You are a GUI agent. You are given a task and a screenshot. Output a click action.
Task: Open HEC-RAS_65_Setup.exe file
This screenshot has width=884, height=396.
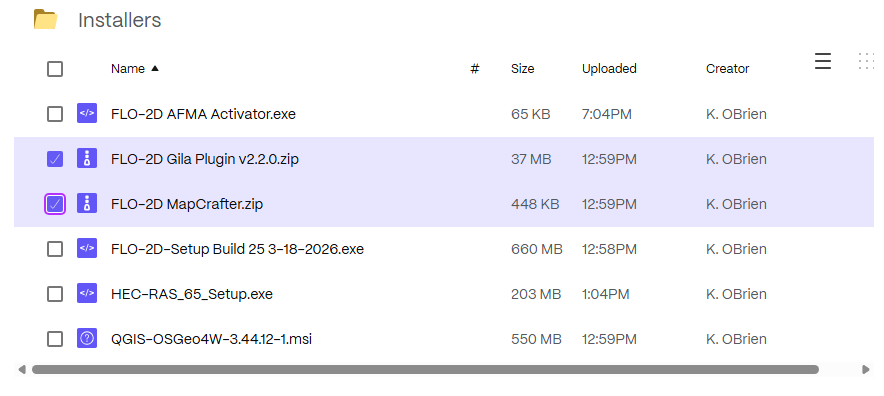click(x=192, y=294)
